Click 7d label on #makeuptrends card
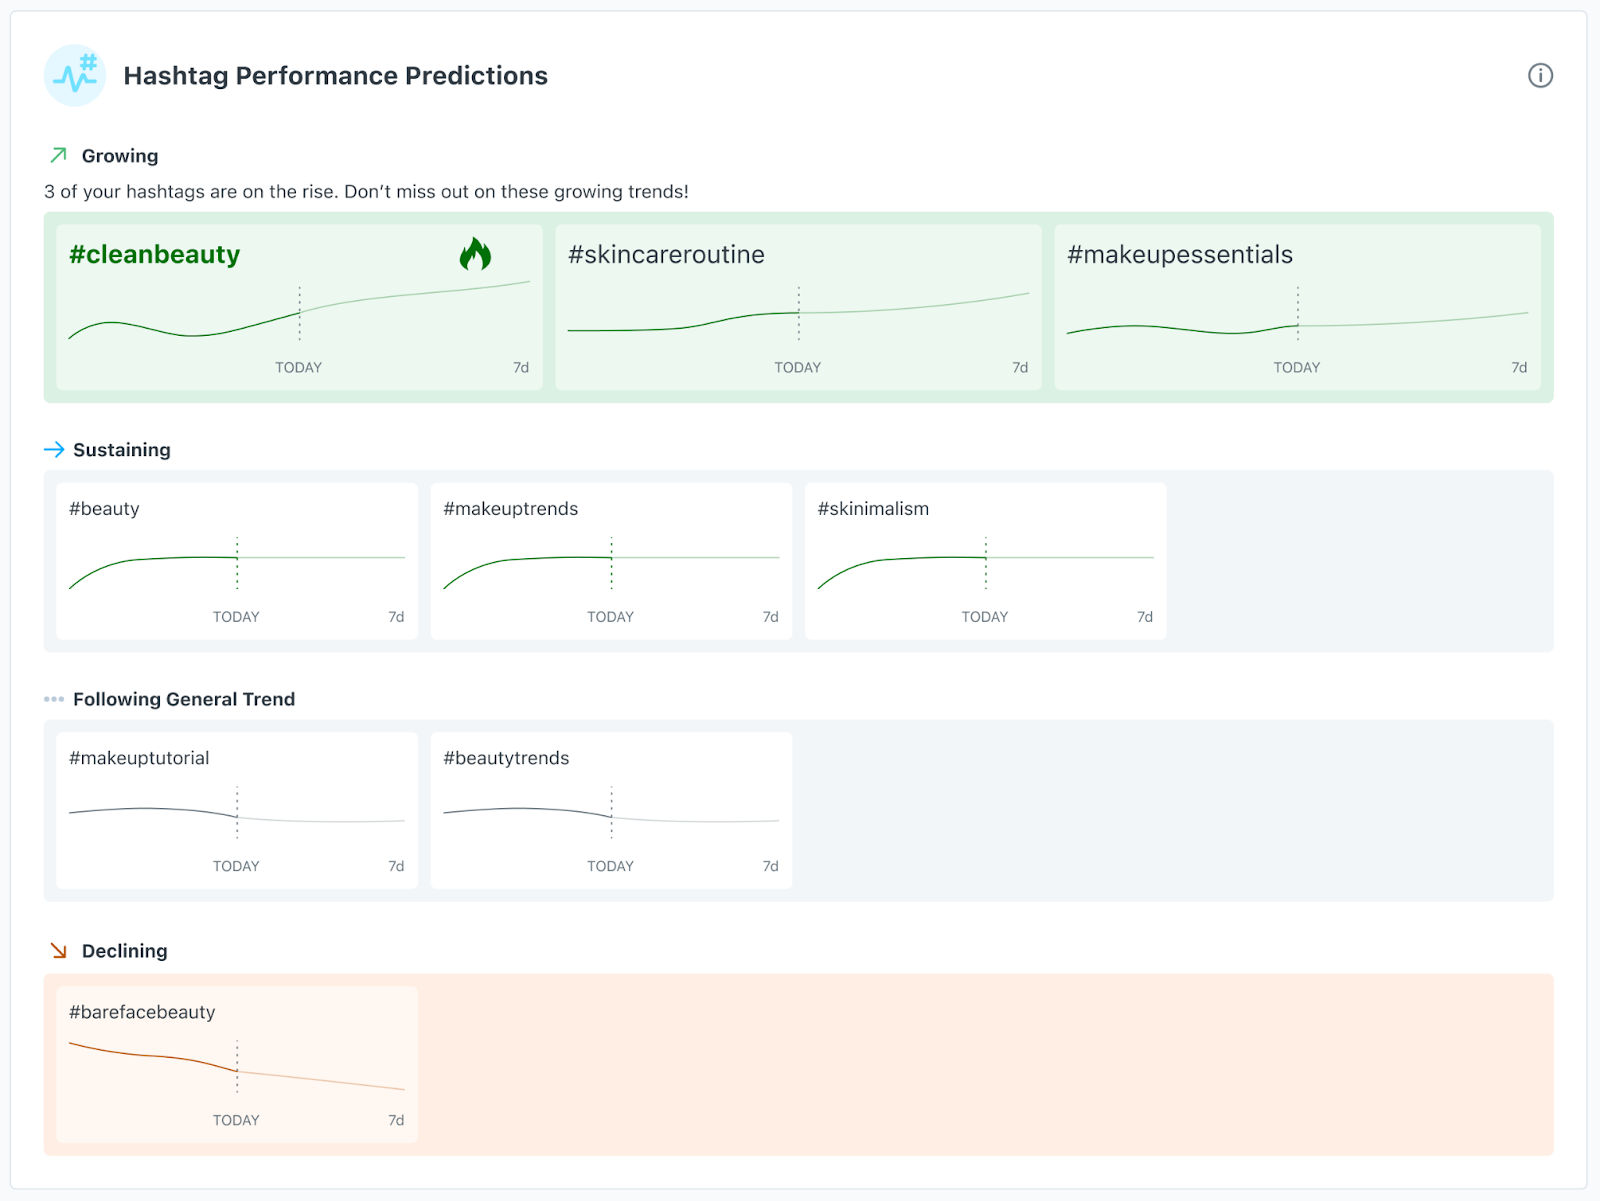This screenshot has width=1600, height=1201. [x=770, y=617]
